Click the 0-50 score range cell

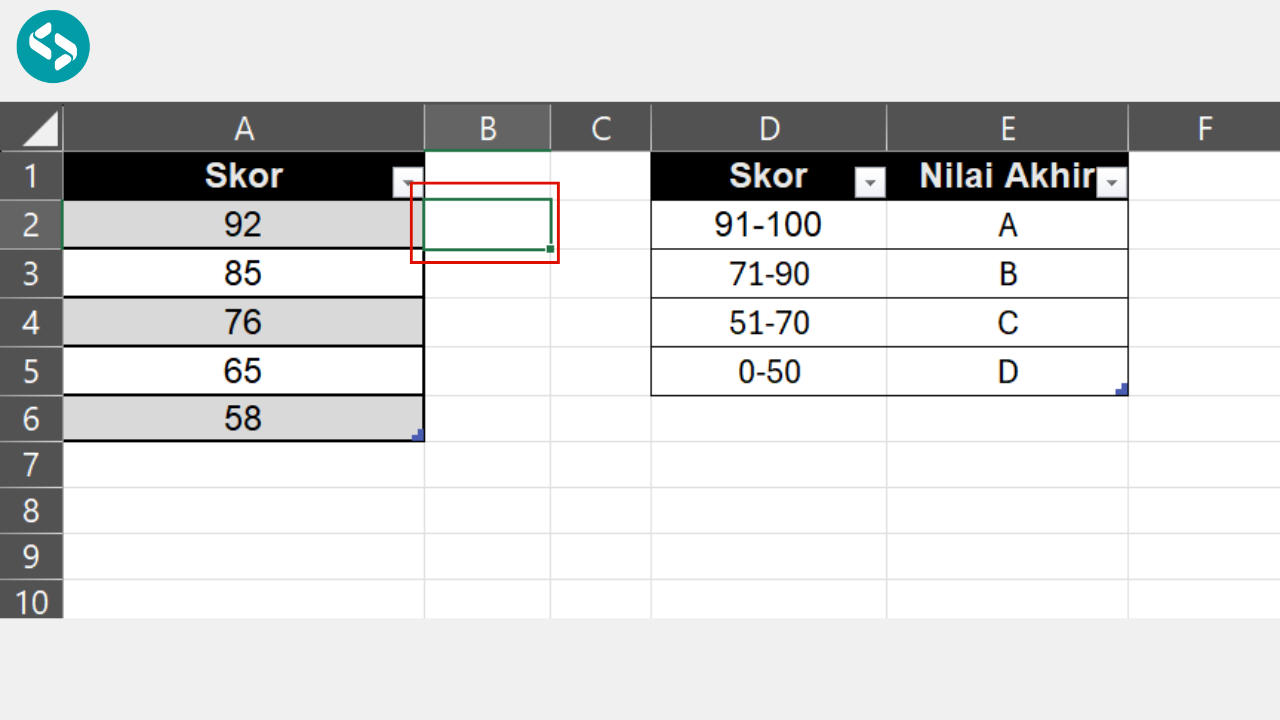point(768,372)
